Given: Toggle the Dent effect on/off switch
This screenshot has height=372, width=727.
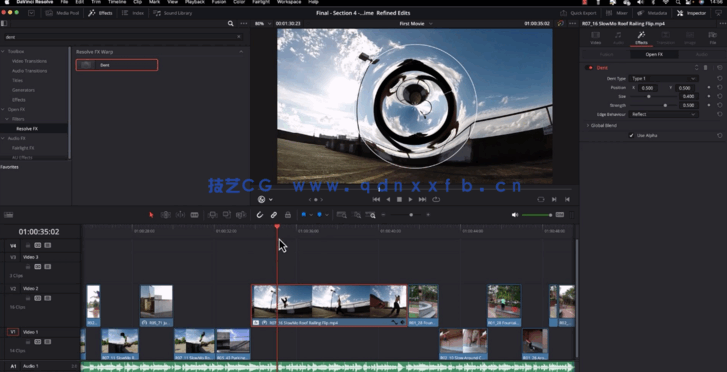Looking at the screenshot, I should [590, 68].
